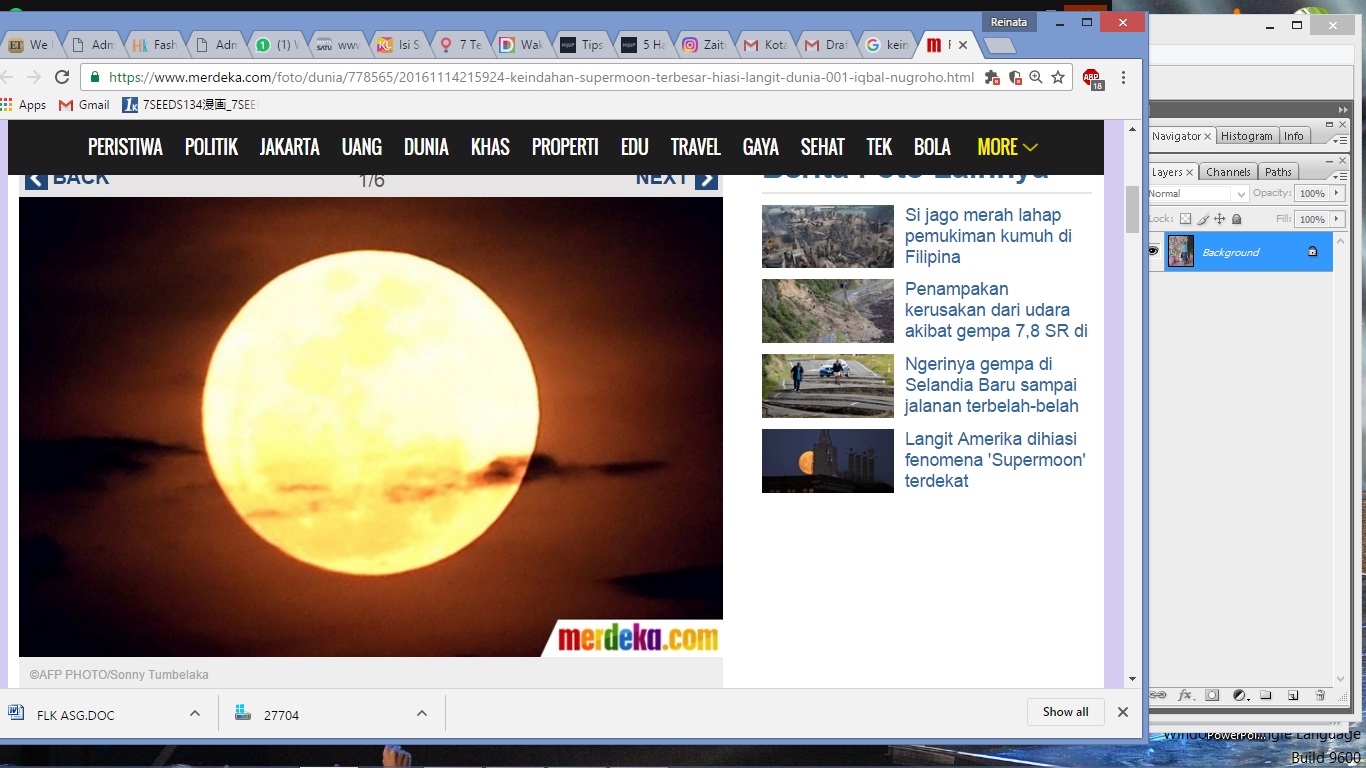Add a layer style with fx icon
The height and width of the screenshot is (768, 1366).
1185,695
